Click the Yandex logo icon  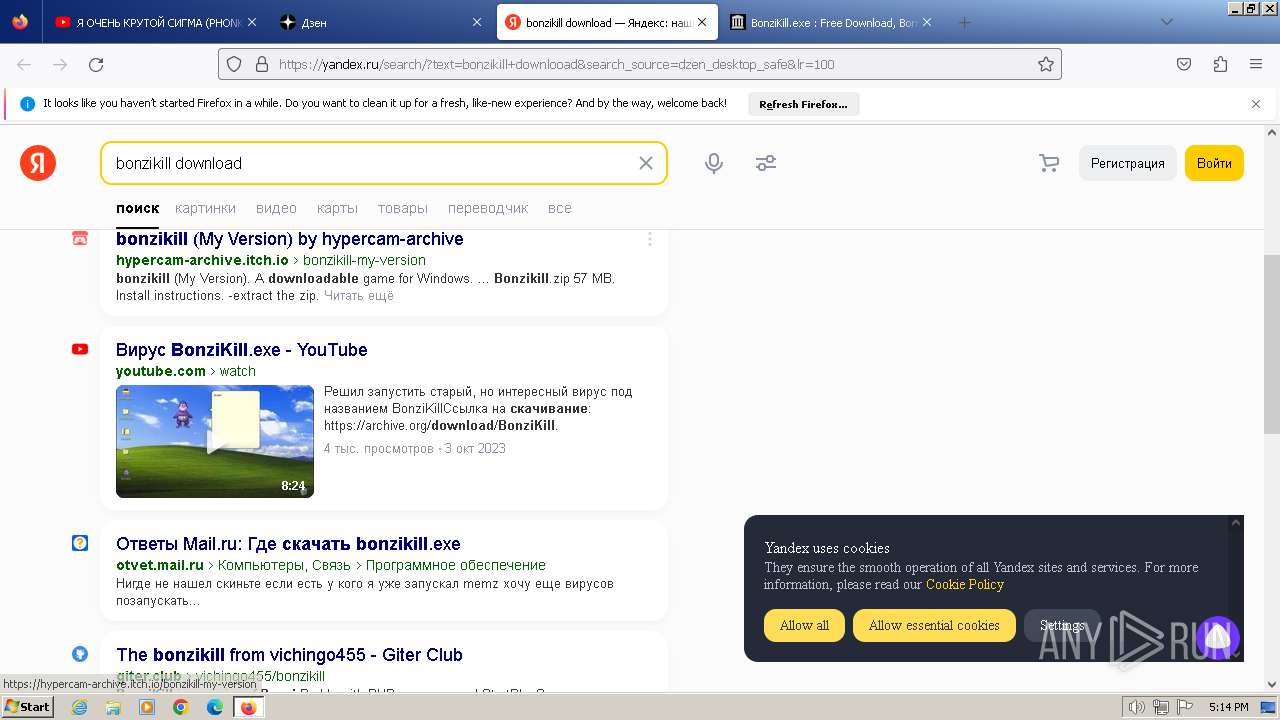coord(38,163)
